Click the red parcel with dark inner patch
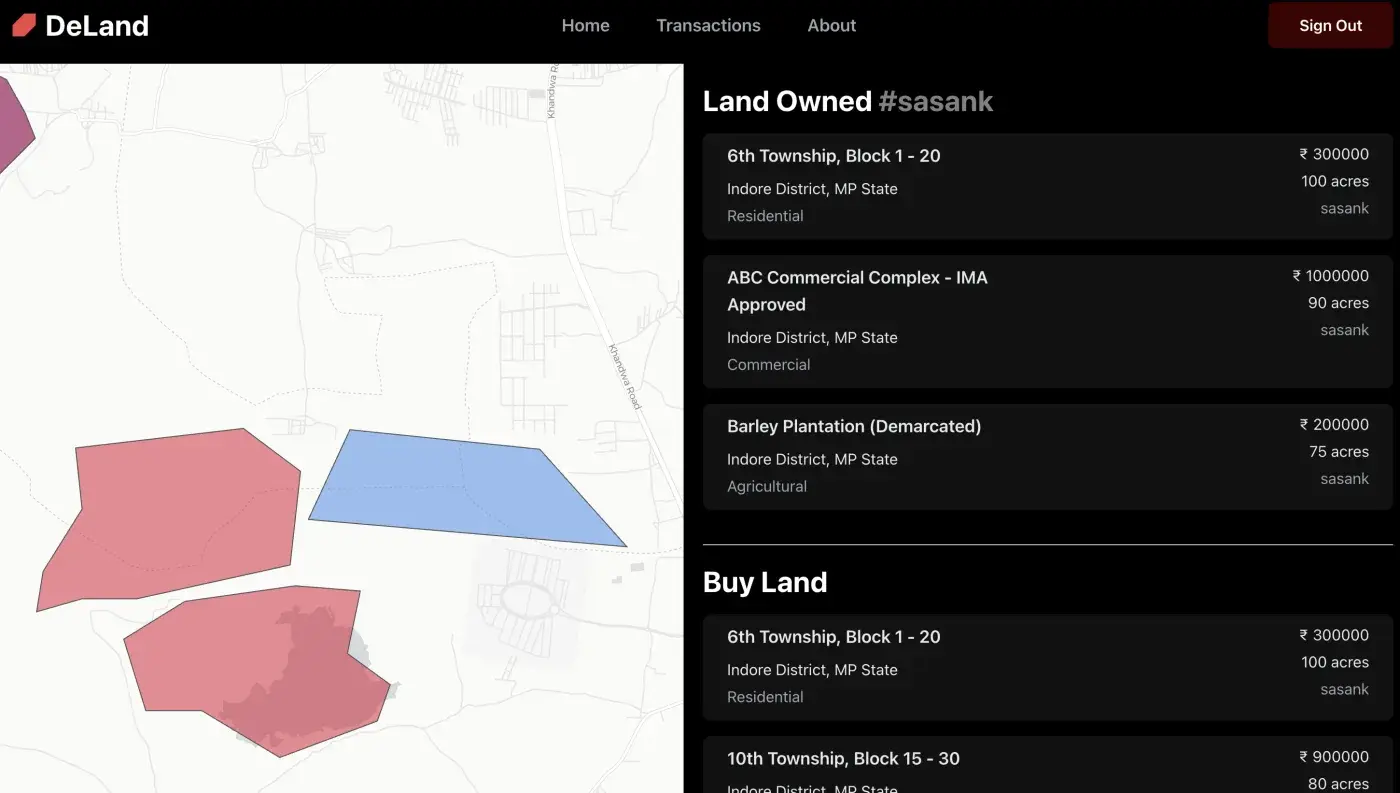1400x793 pixels. (x=256, y=670)
